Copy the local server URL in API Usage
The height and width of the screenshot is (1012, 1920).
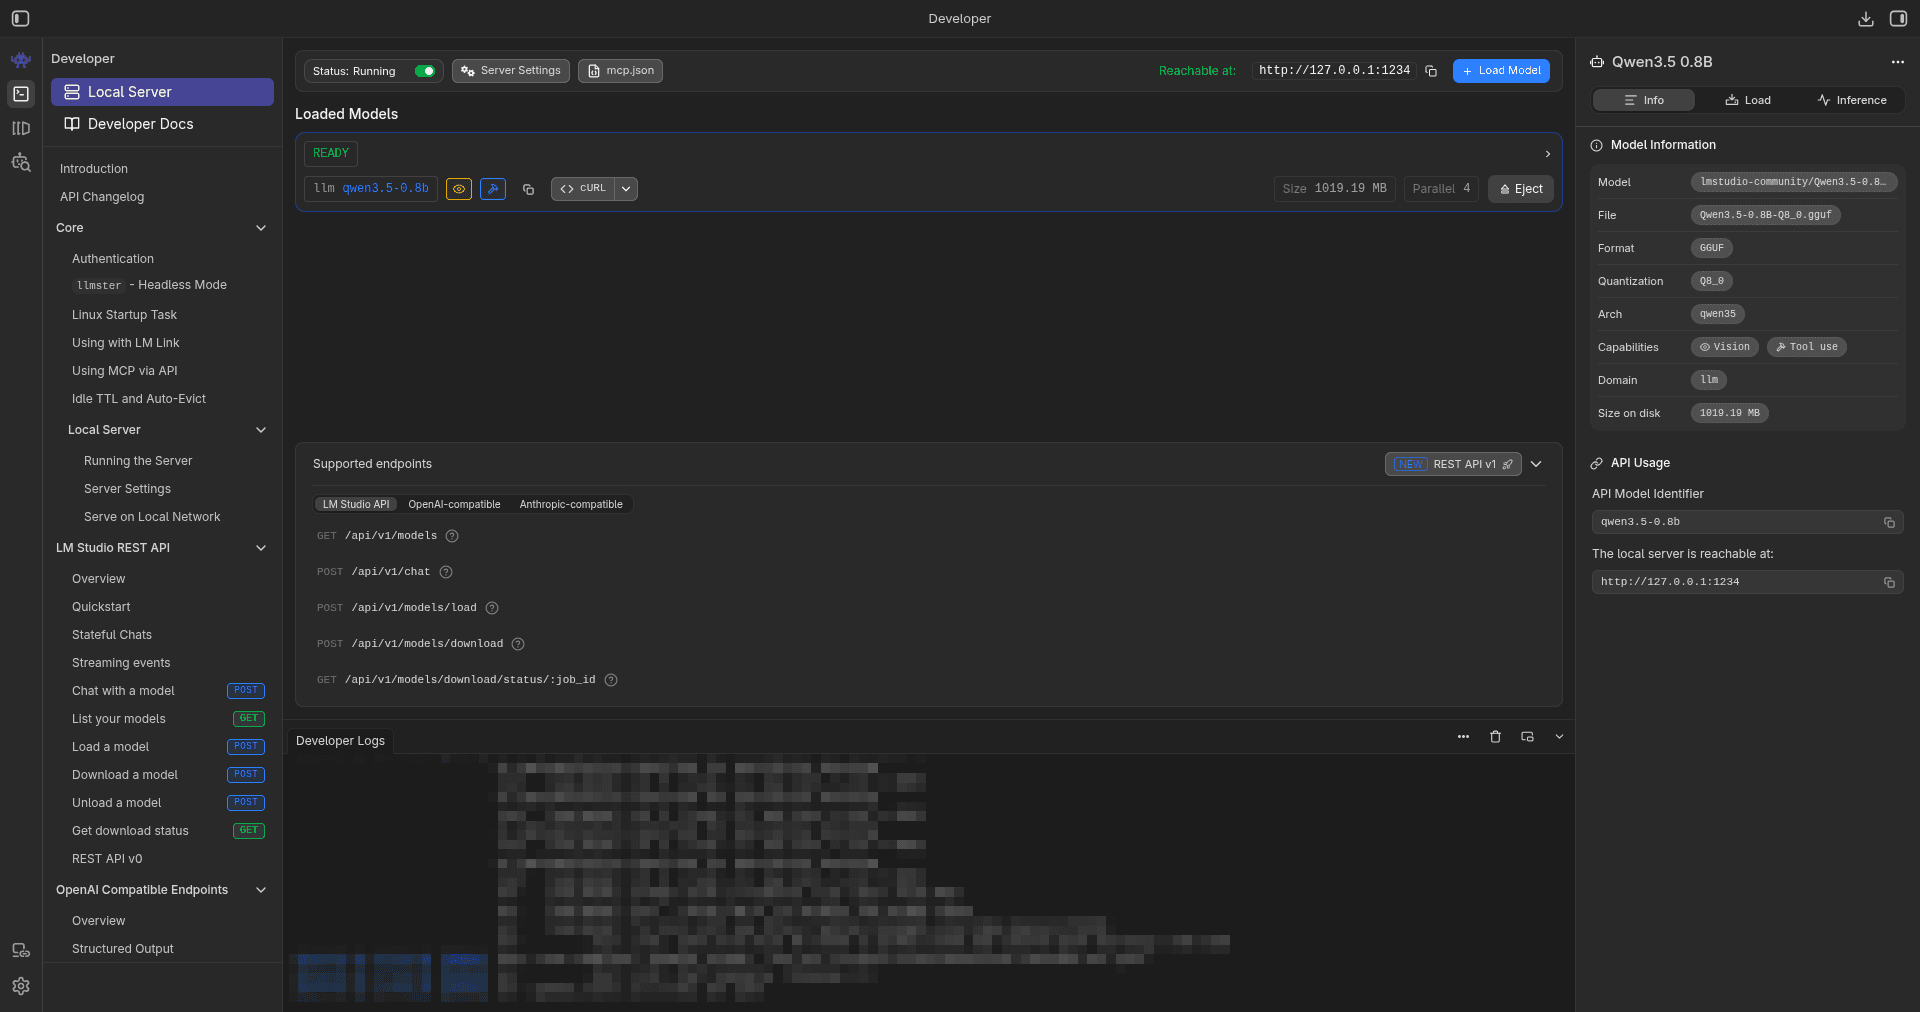[1889, 582]
